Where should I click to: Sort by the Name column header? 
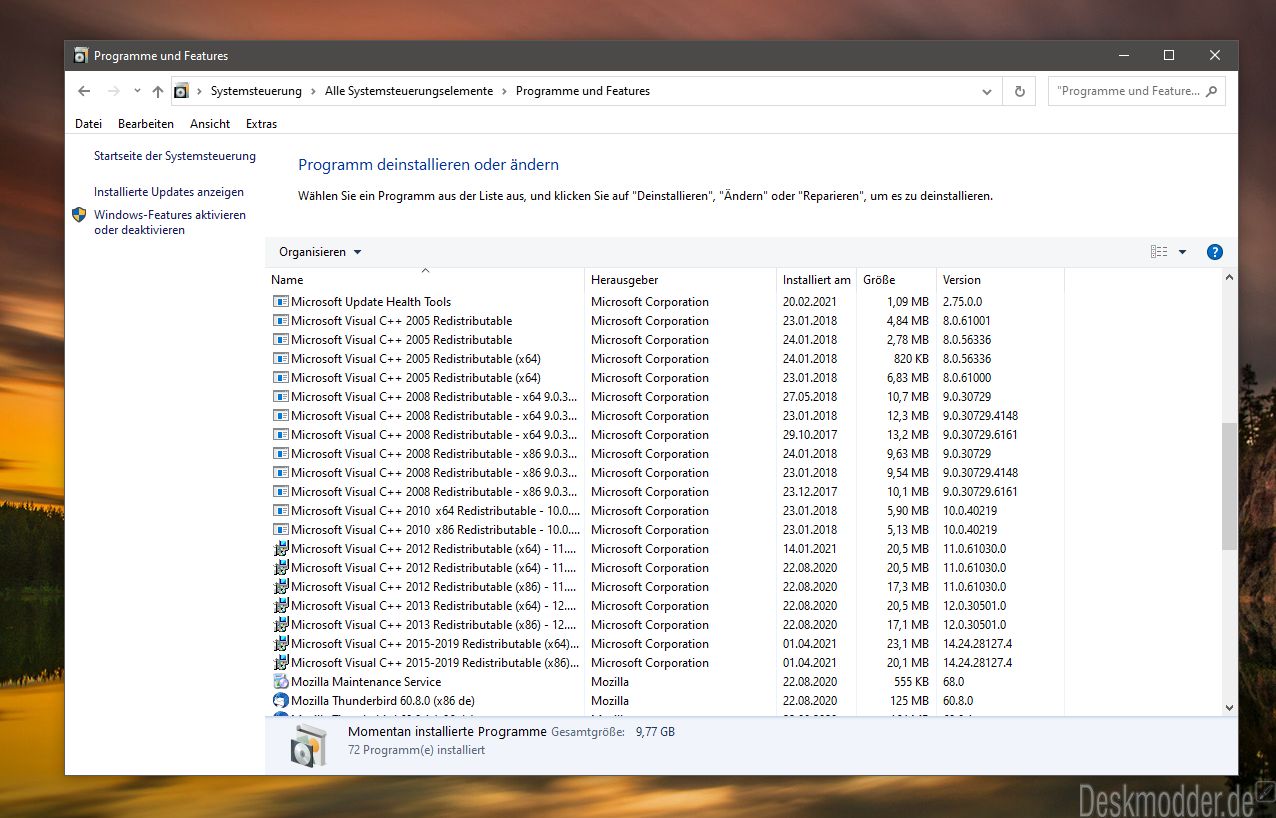click(x=425, y=280)
